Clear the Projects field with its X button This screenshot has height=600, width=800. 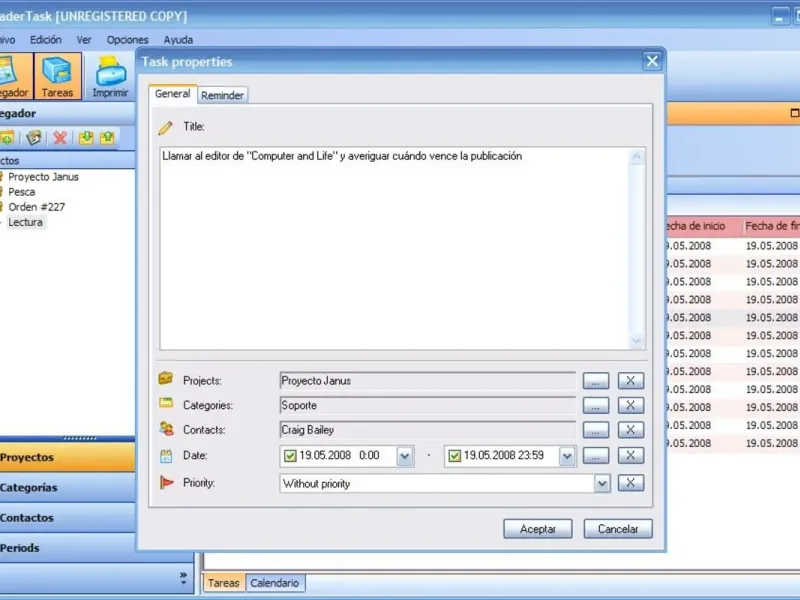(631, 381)
